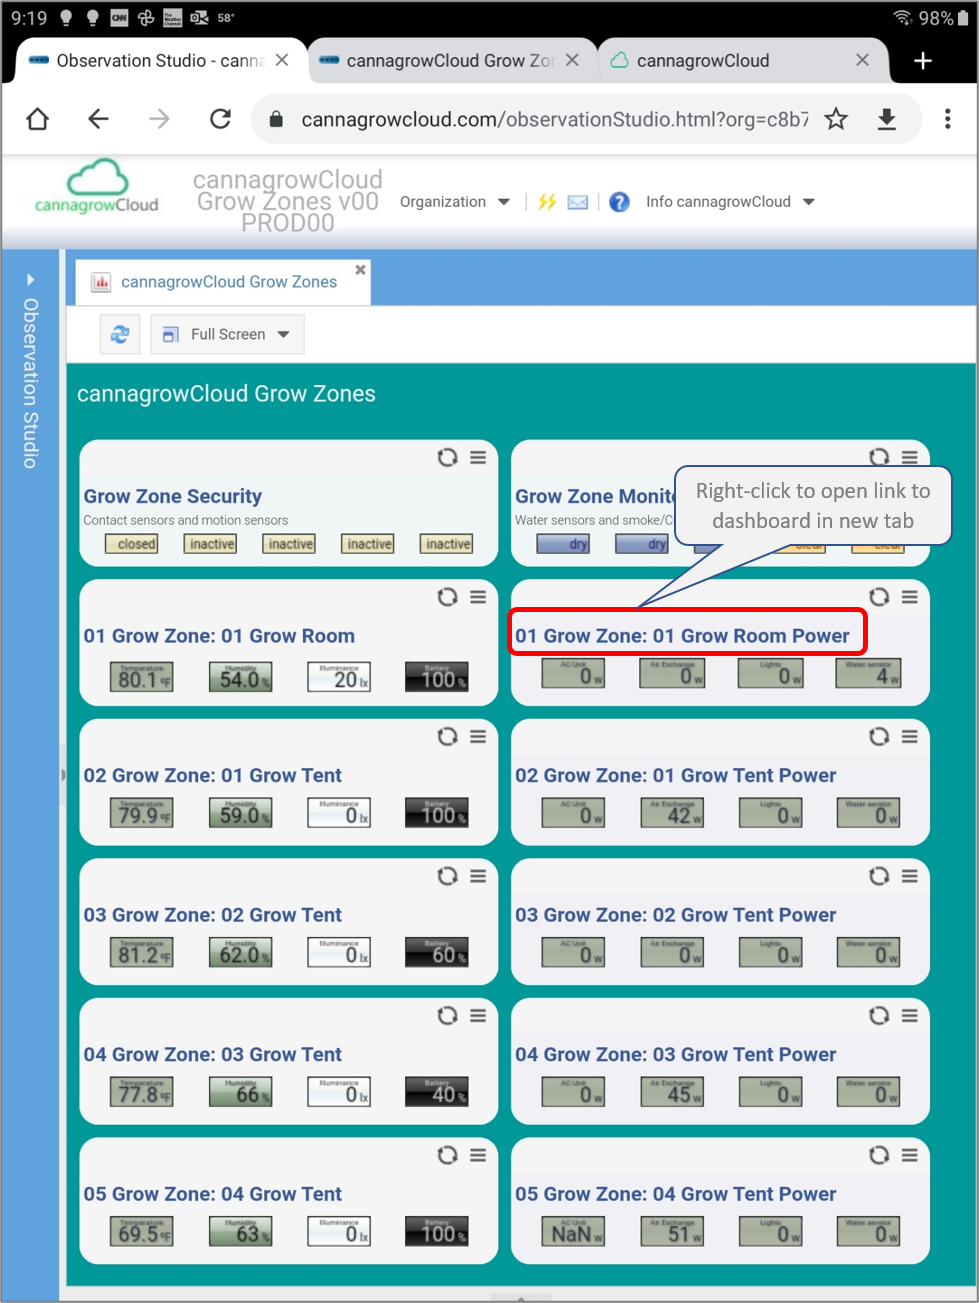Open 03 Grow Zone: 02 Grow Tent link
The height and width of the screenshot is (1303, 979).
pos(212,915)
